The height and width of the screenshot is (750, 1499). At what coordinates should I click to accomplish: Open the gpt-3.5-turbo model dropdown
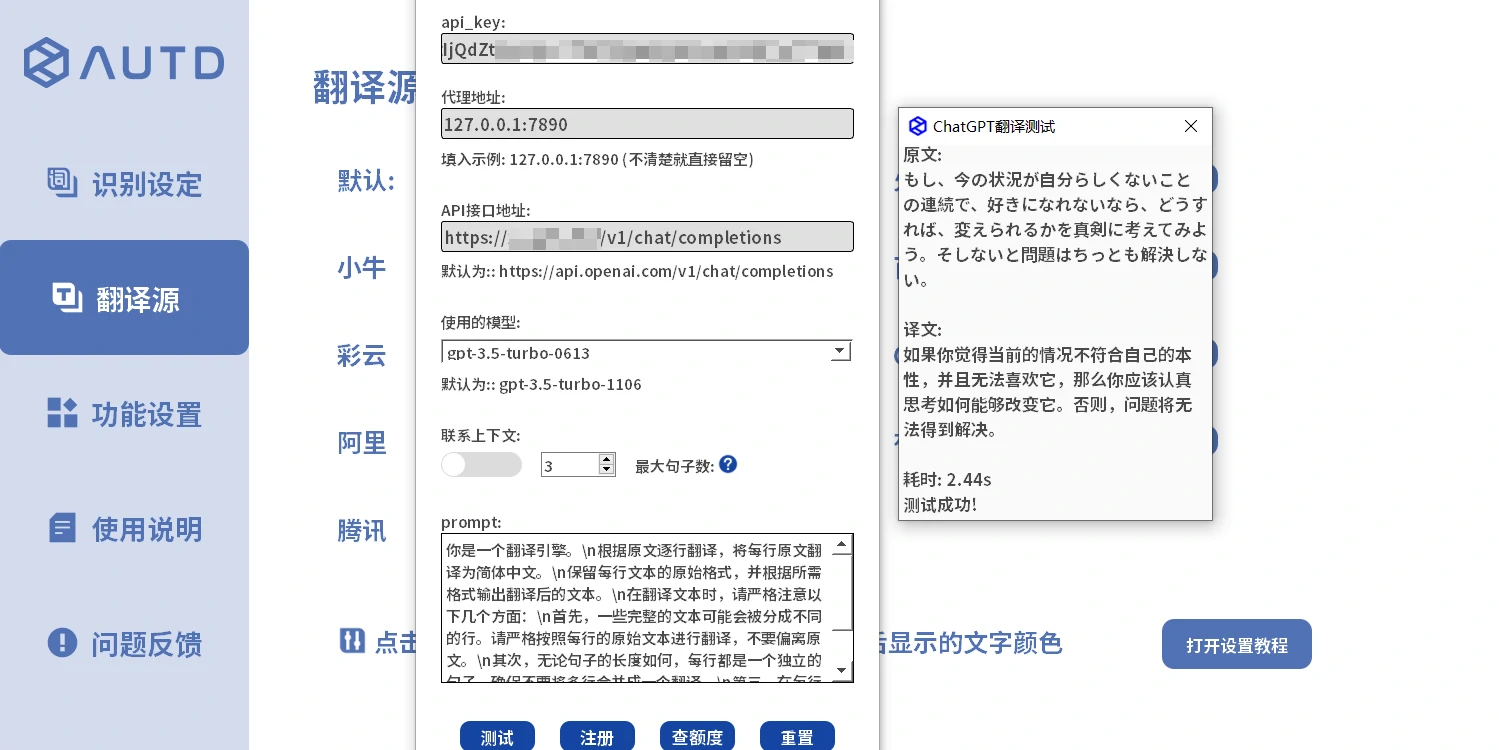(839, 351)
